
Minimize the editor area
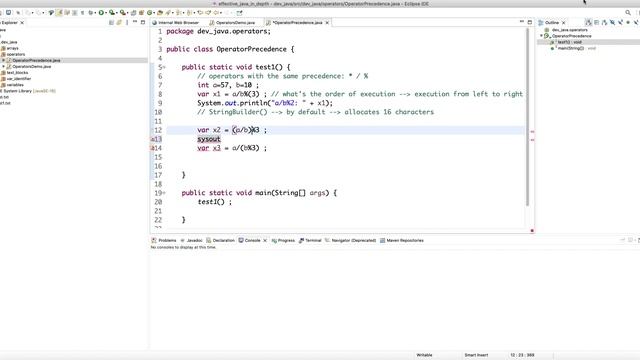click(x=522, y=22)
